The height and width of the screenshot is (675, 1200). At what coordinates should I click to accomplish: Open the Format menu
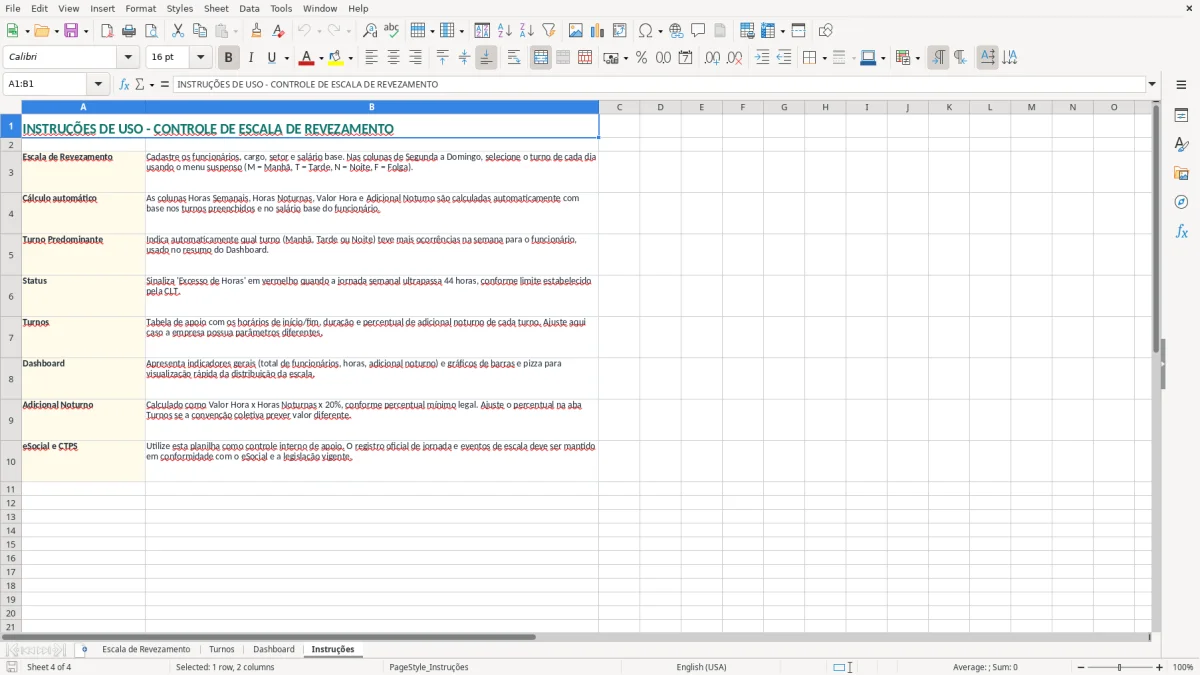pos(141,8)
